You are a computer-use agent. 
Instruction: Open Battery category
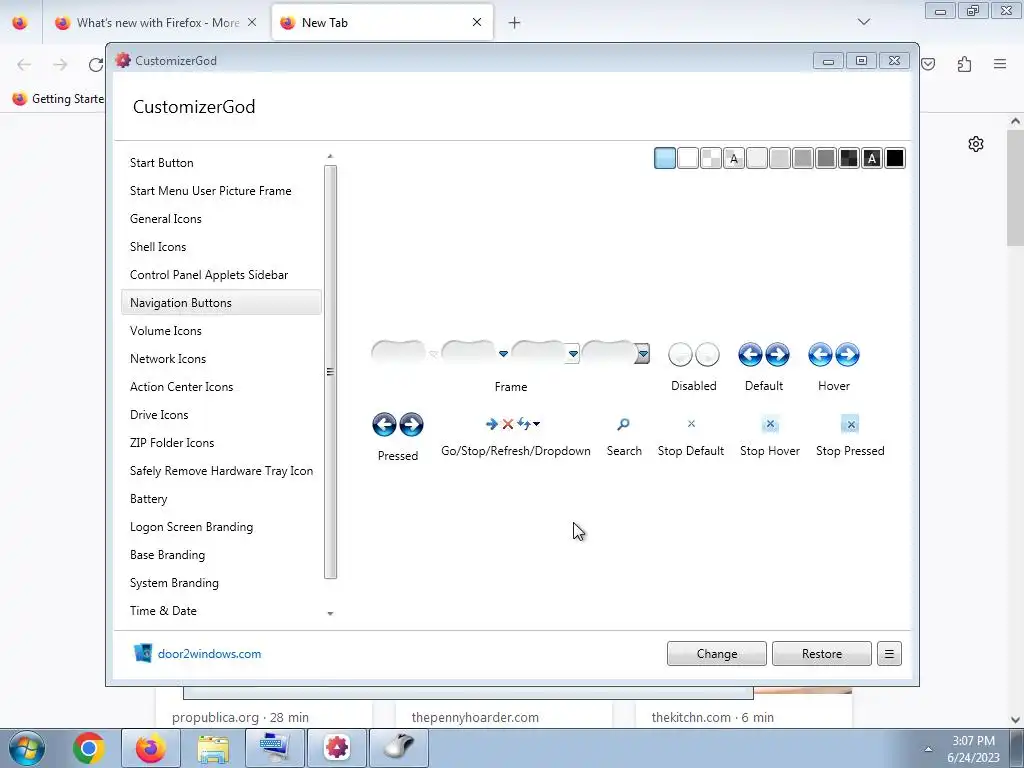pos(221,499)
